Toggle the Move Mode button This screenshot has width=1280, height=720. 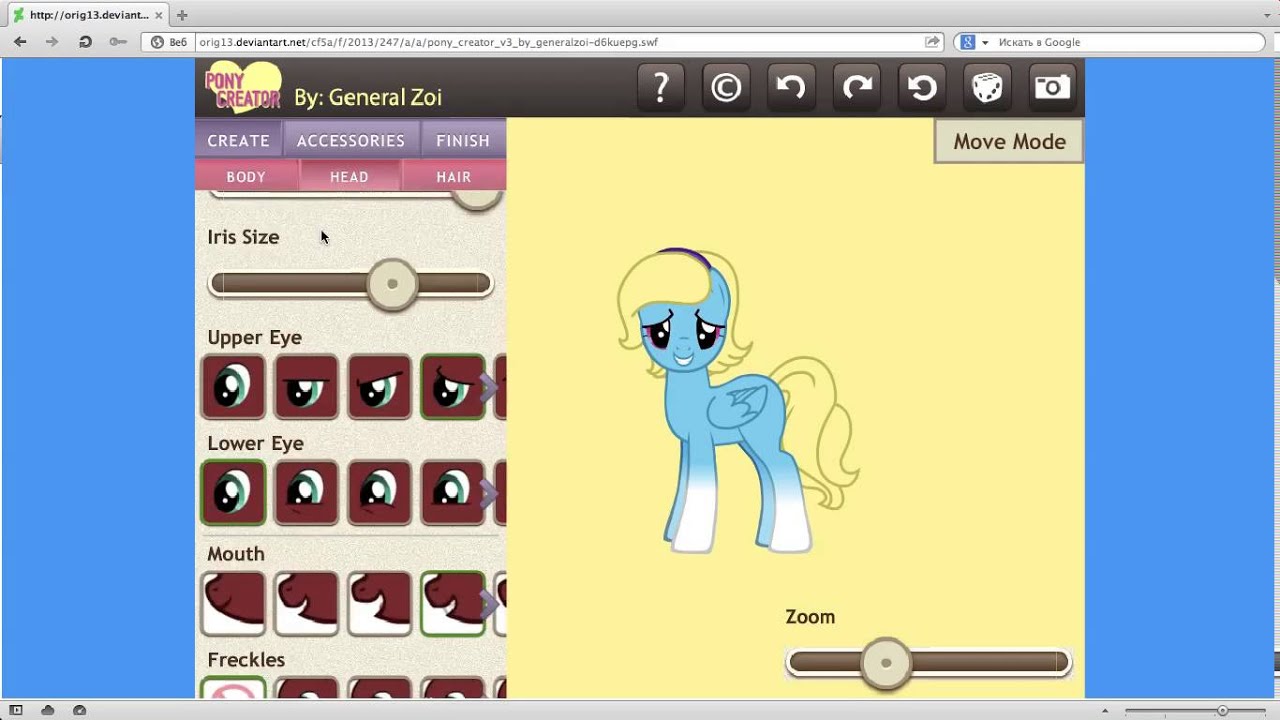click(x=1009, y=141)
